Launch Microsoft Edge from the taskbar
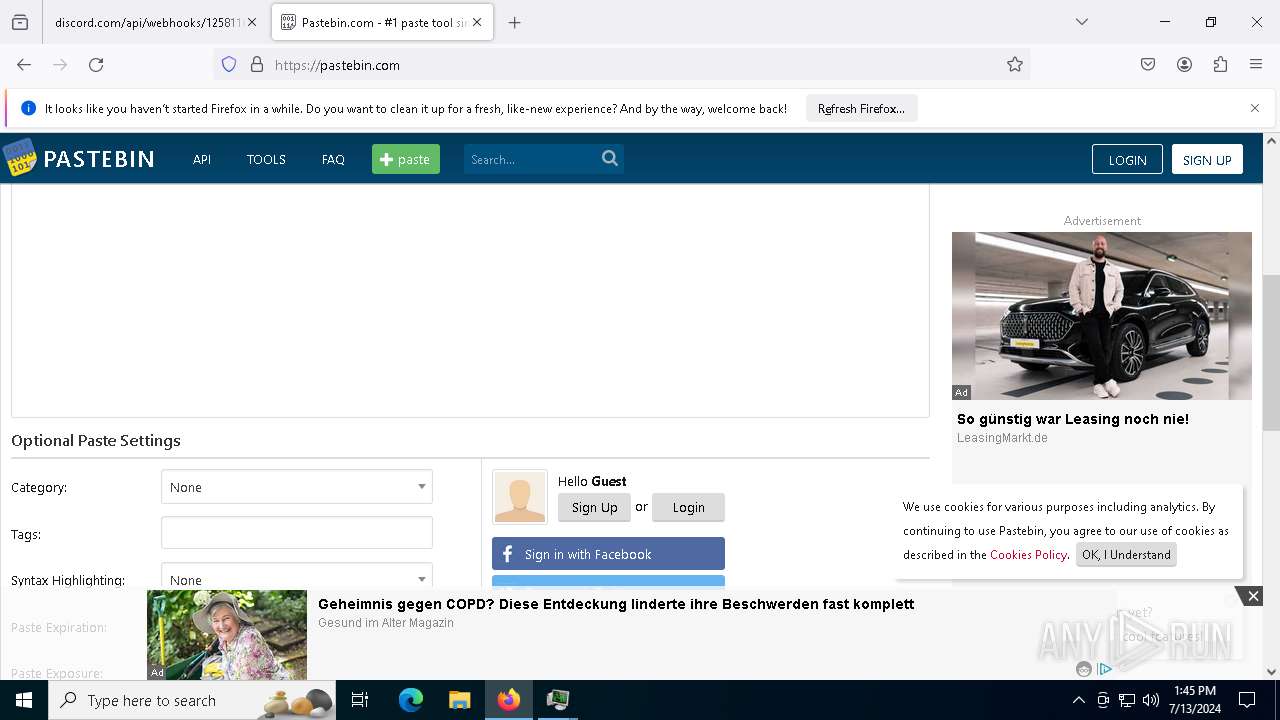Viewport: 1280px width, 720px height. pyautogui.click(x=411, y=700)
